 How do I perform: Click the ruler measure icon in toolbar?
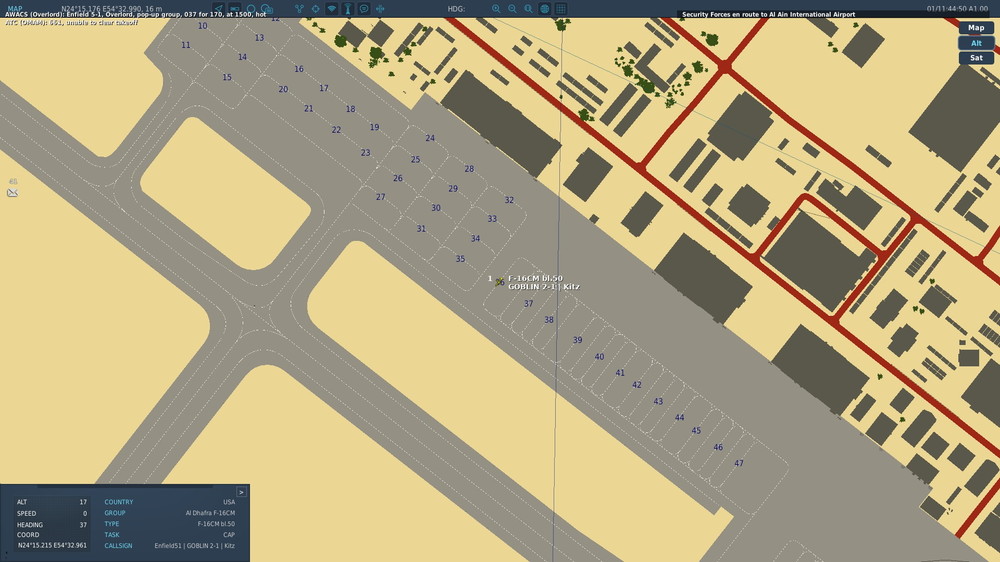(235, 9)
